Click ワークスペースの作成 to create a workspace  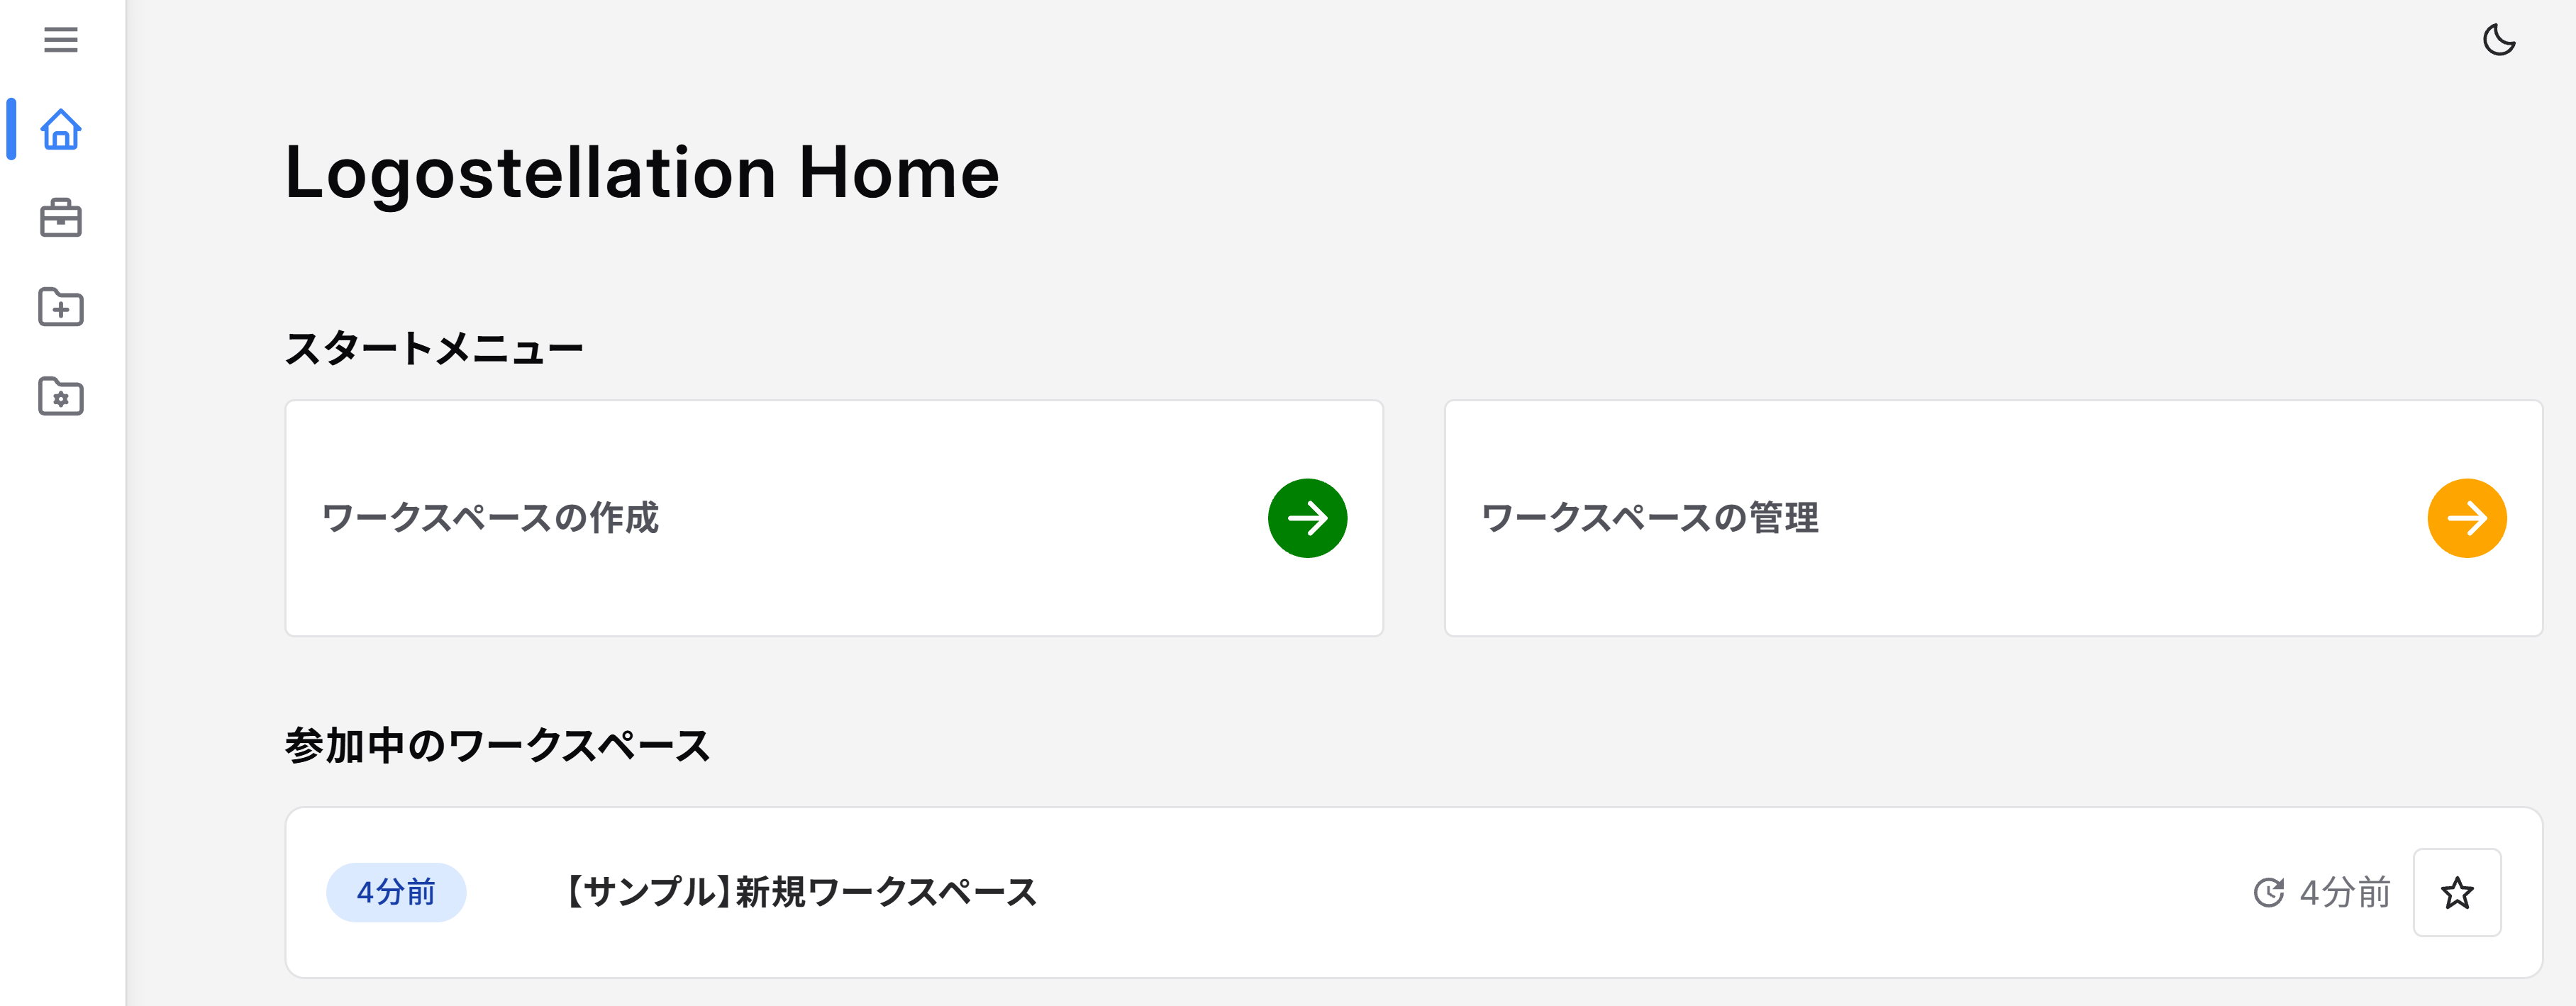click(x=490, y=518)
